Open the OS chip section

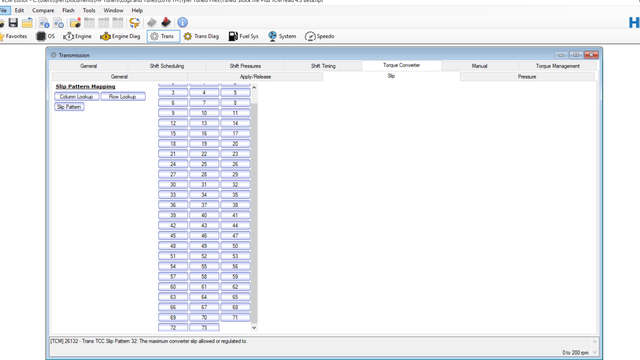click(x=45, y=36)
